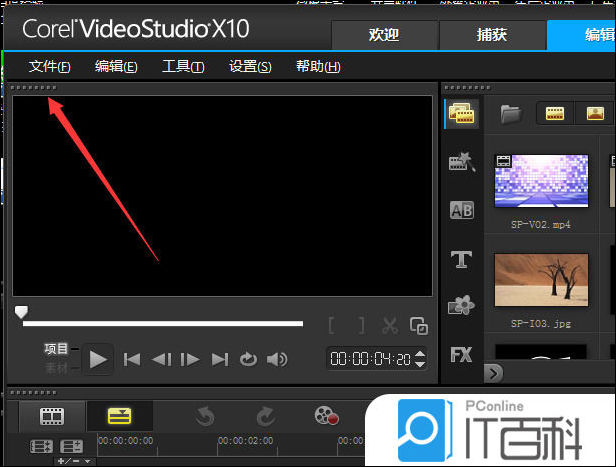Click the SP-I03.jpg file name
The width and height of the screenshot is (616, 467).
541,324
